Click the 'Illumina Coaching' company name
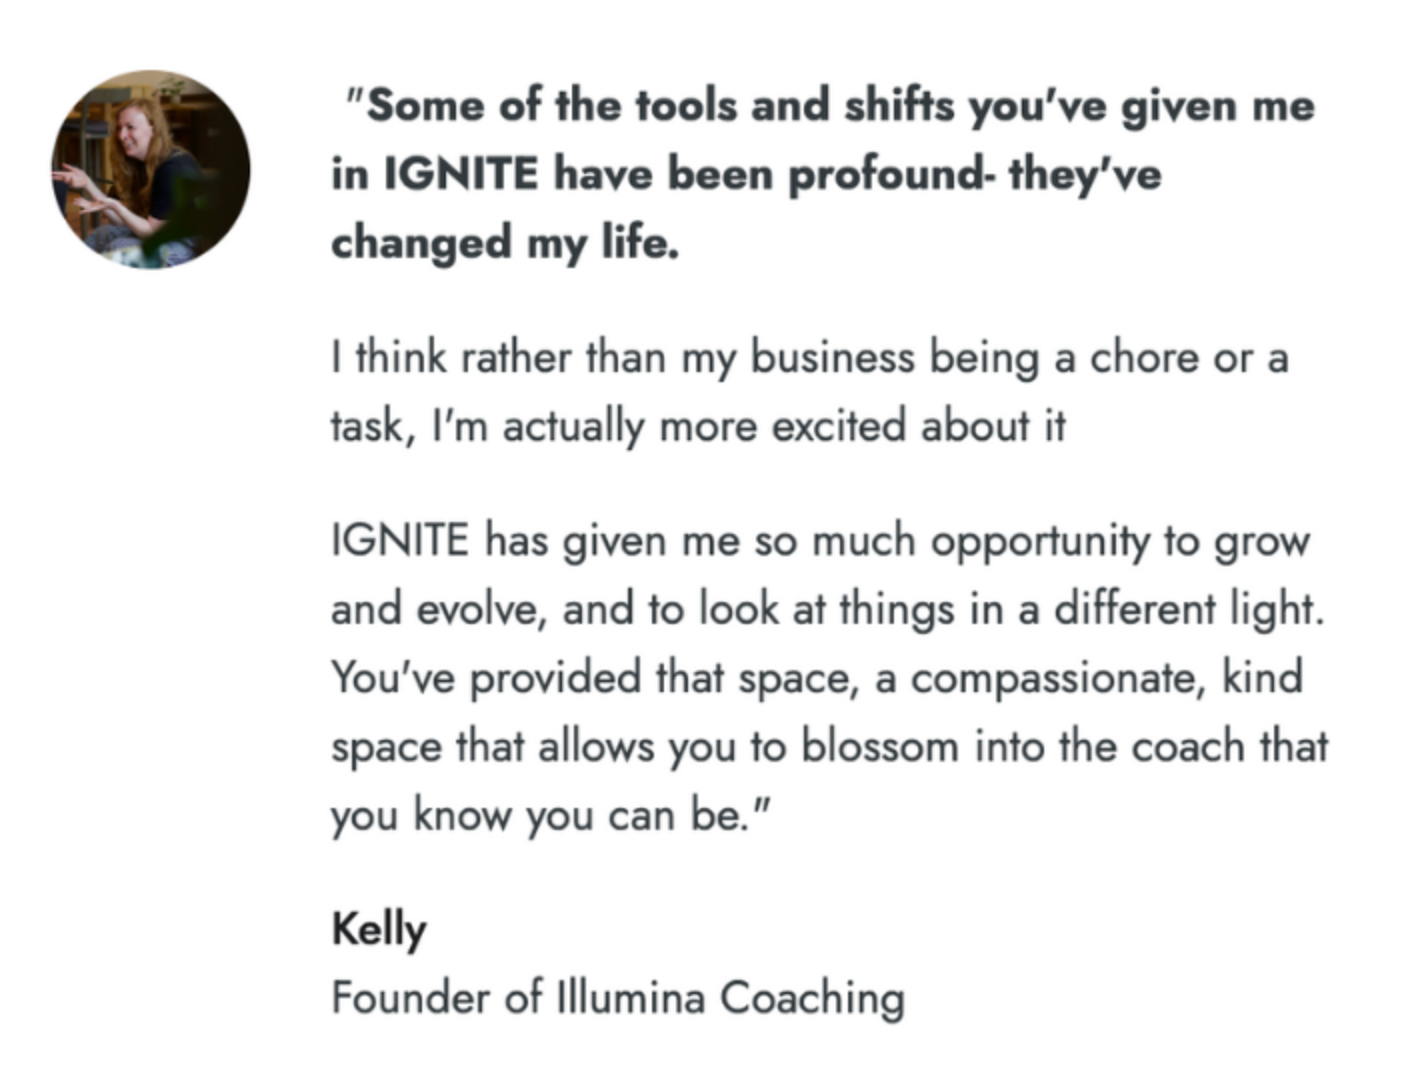This screenshot has width=1410, height=1074. (x=730, y=998)
